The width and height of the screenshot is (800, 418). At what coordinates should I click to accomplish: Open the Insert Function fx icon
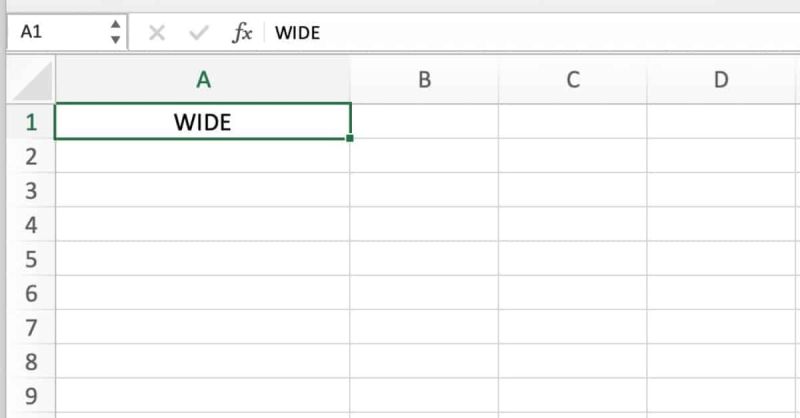pyautogui.click(x=242, y=33)
